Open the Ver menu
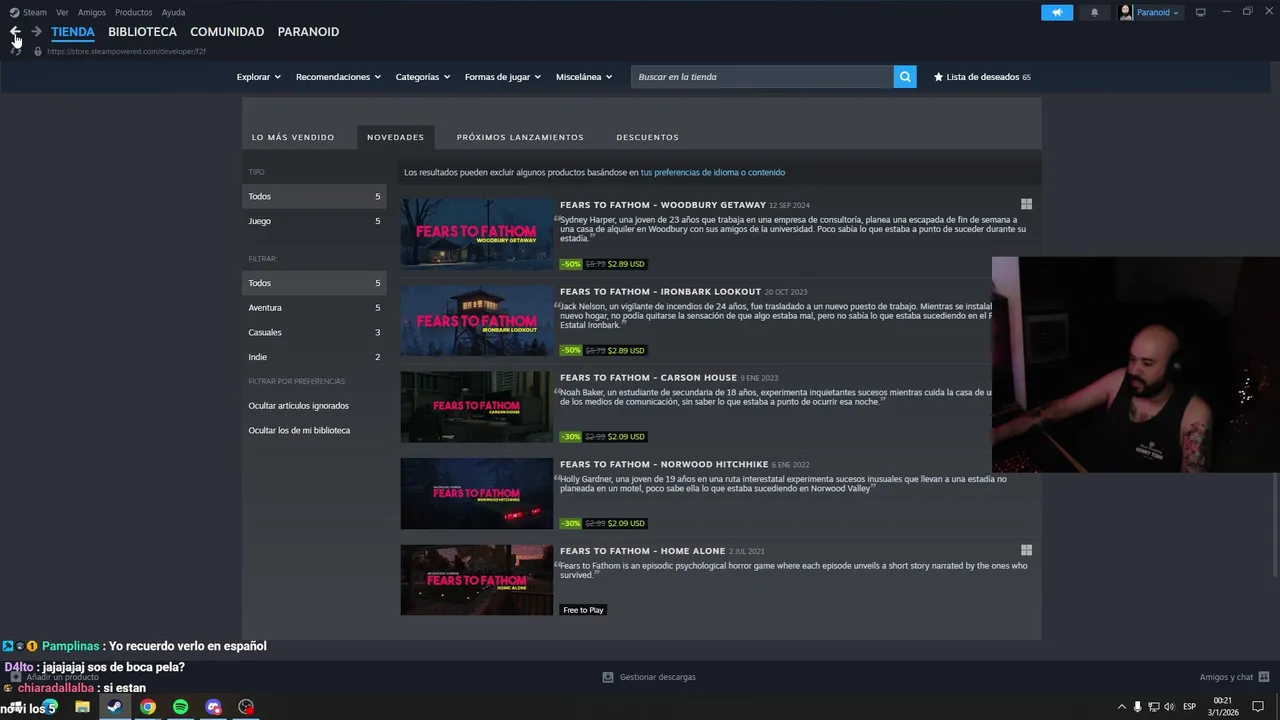 63,13
